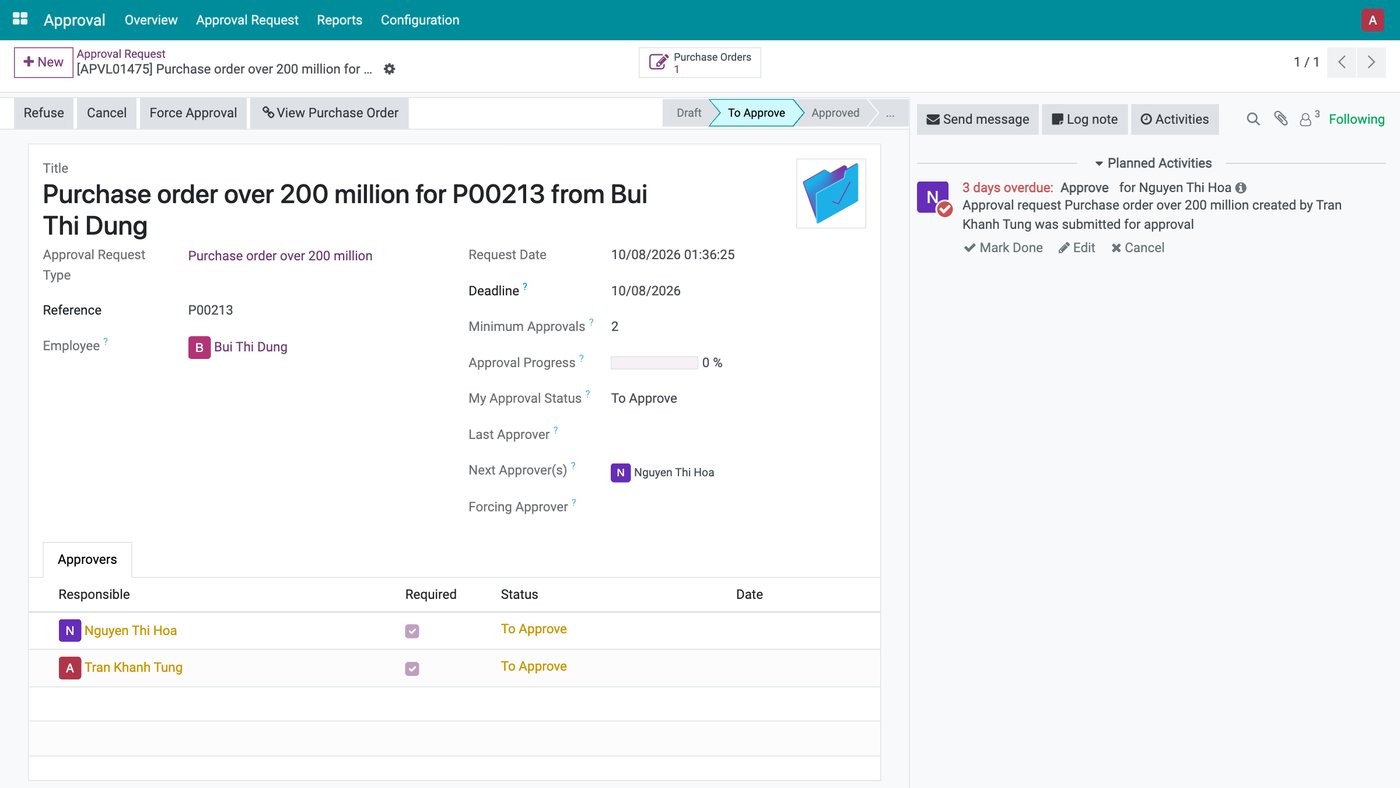Image resolution: width=1400 pixels, height=788 pixels.
Task: Go to next record arrow
Action: point(1372,62)
